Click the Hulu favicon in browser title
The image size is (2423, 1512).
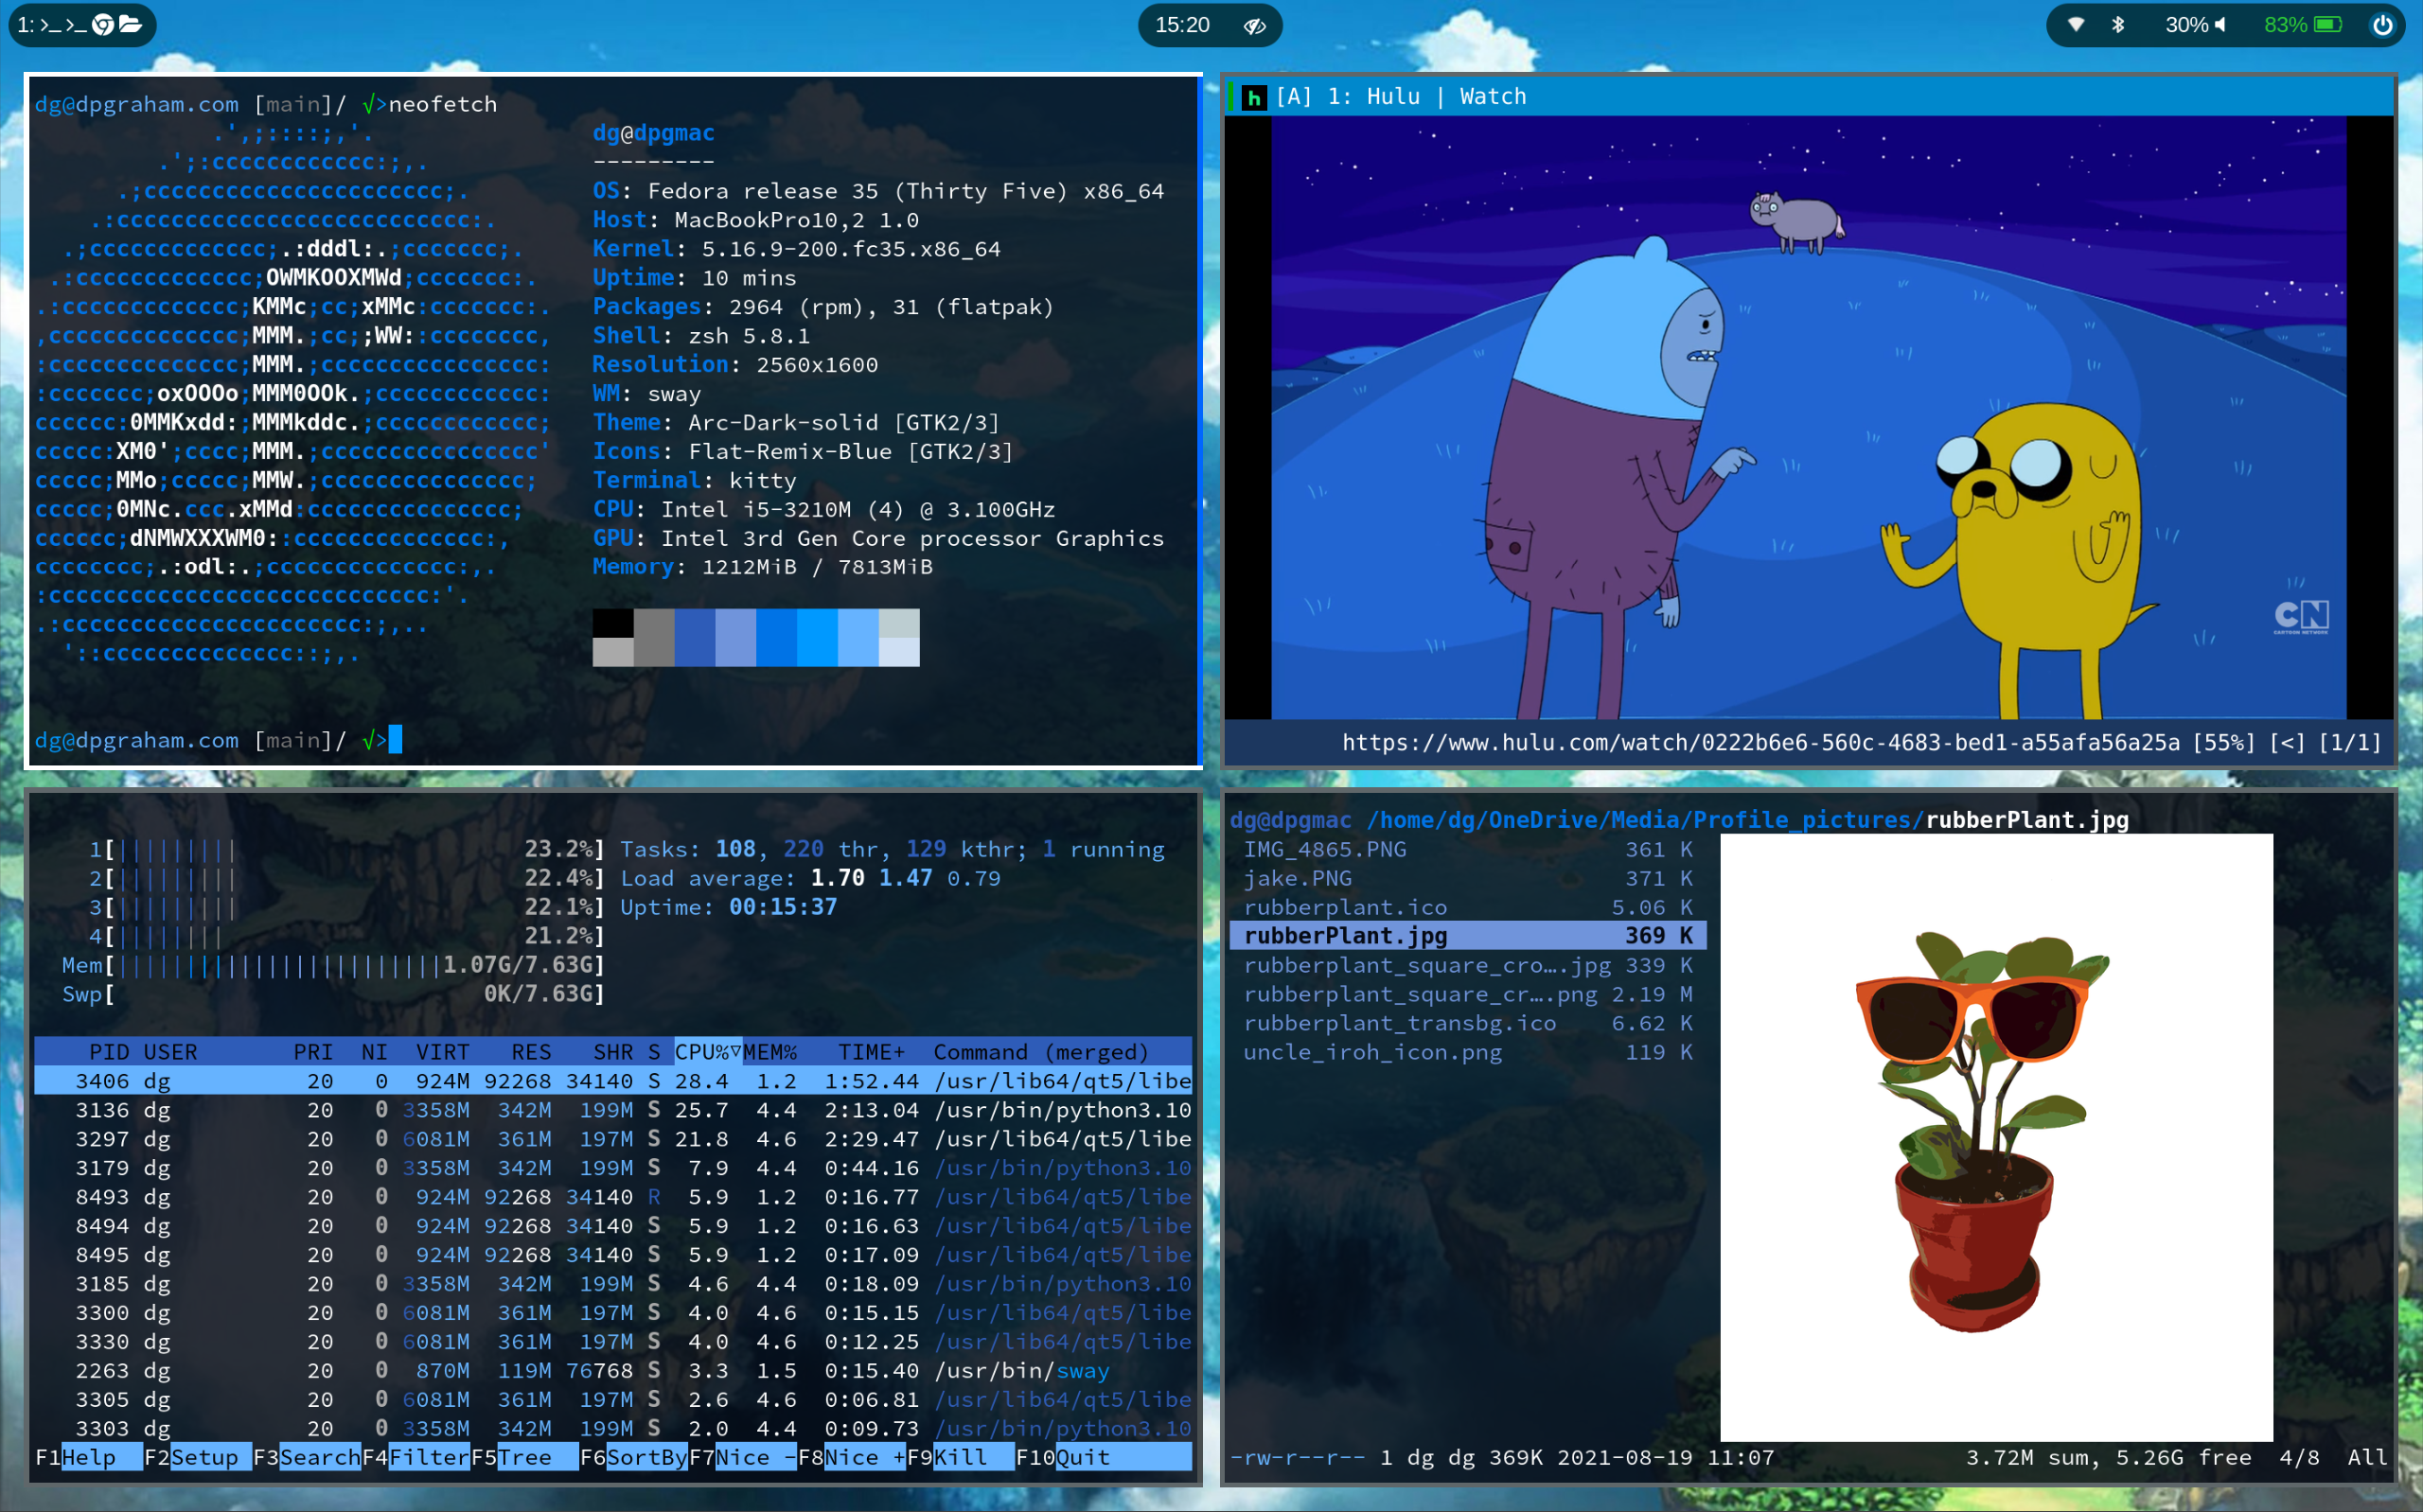click(1253, 97)
